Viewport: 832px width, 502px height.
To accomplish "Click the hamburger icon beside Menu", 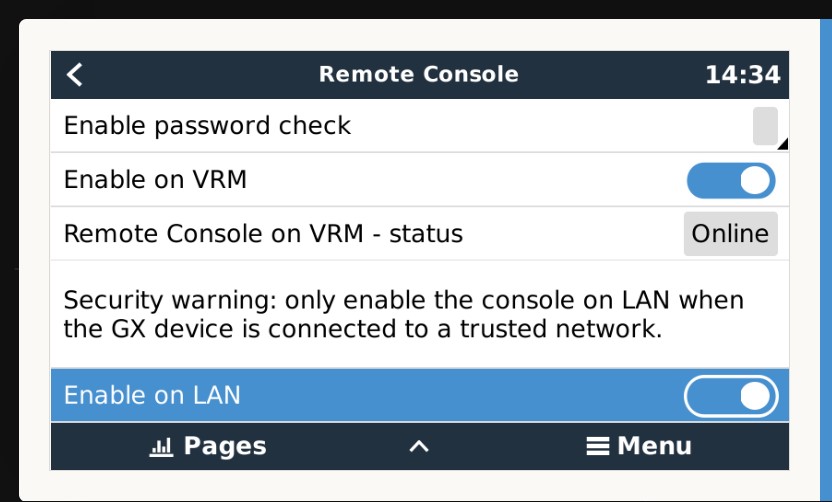I will point(598,446).
